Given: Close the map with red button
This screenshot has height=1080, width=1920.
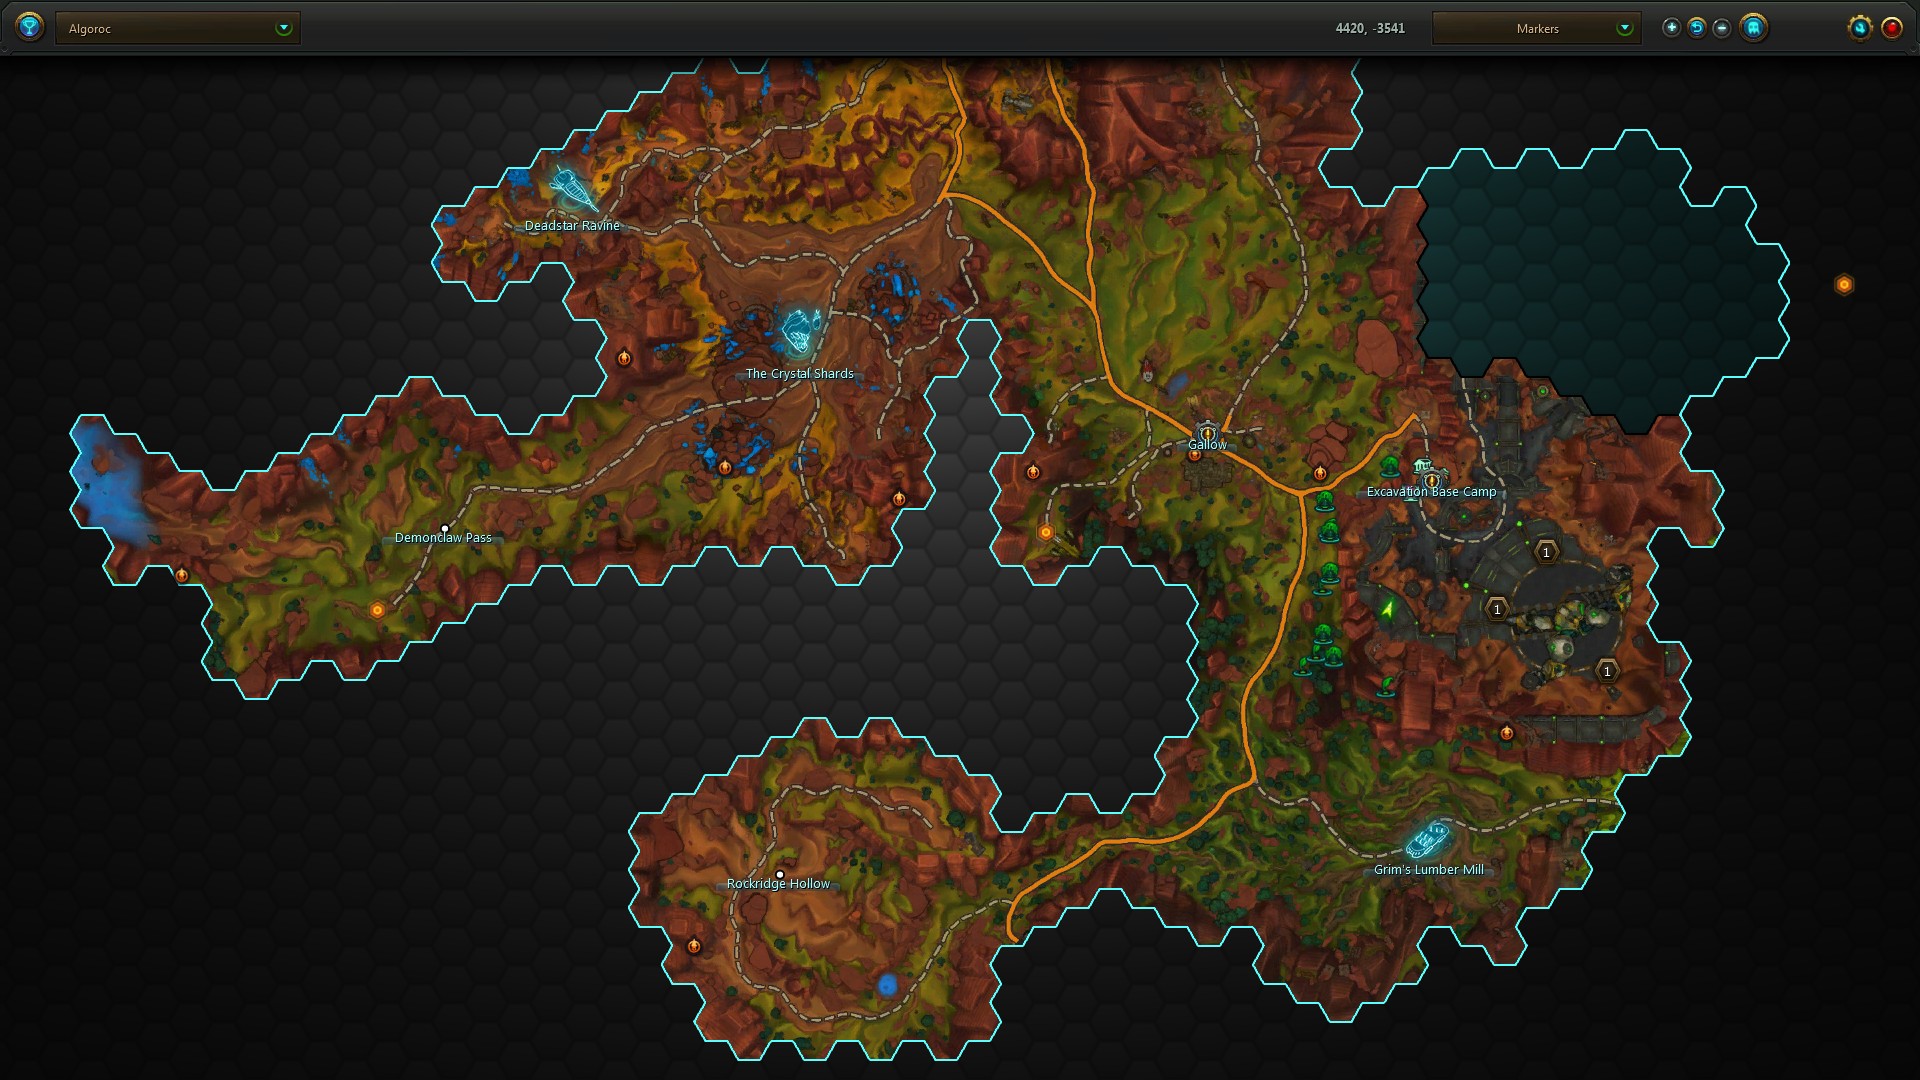Looking at the screenshot, I should coord(1892,28).
